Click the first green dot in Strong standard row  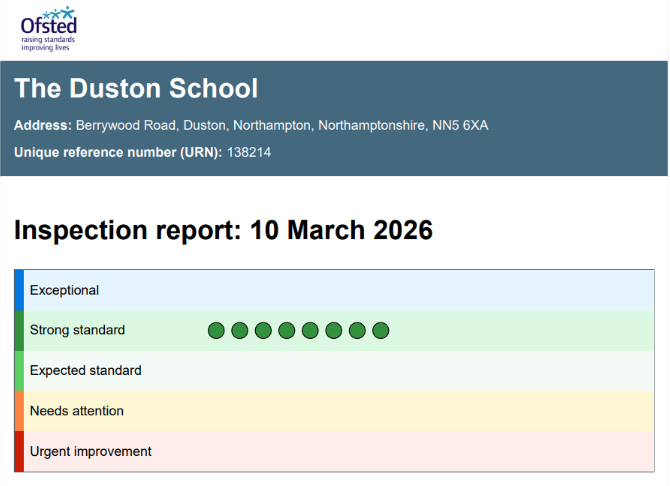216,330
